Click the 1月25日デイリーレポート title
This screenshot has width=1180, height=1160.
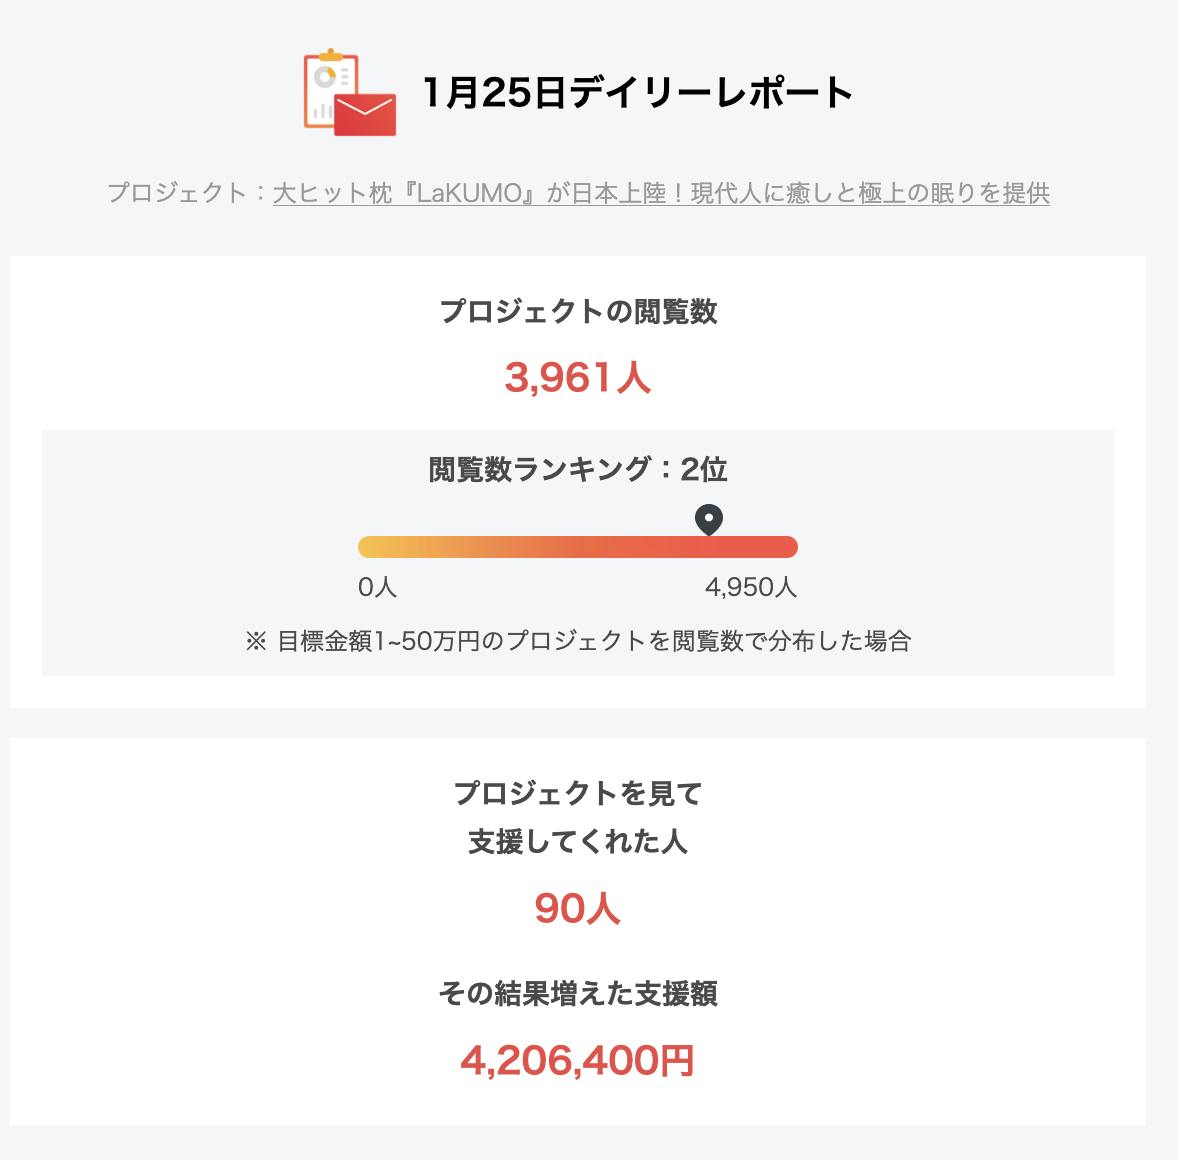[x=637, y=93]
